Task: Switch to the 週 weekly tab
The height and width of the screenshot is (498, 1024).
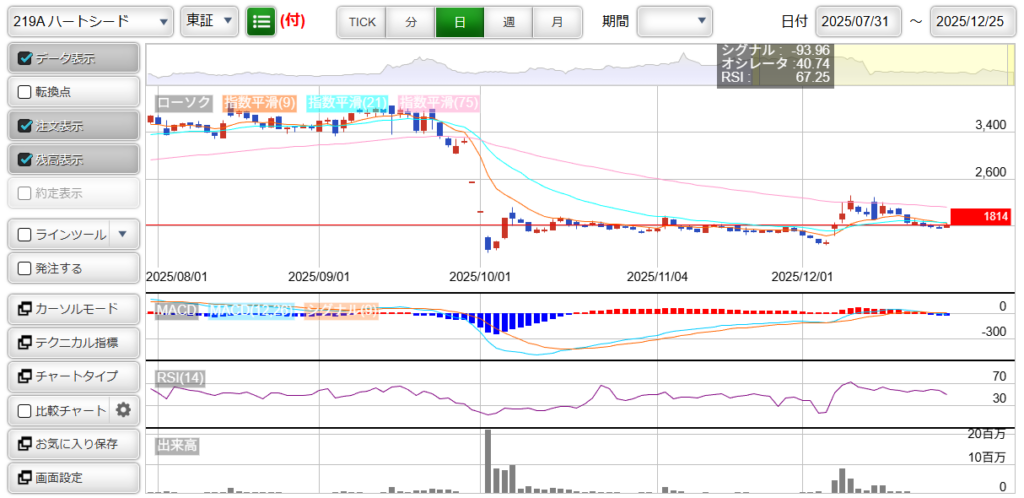Action: 509,21
